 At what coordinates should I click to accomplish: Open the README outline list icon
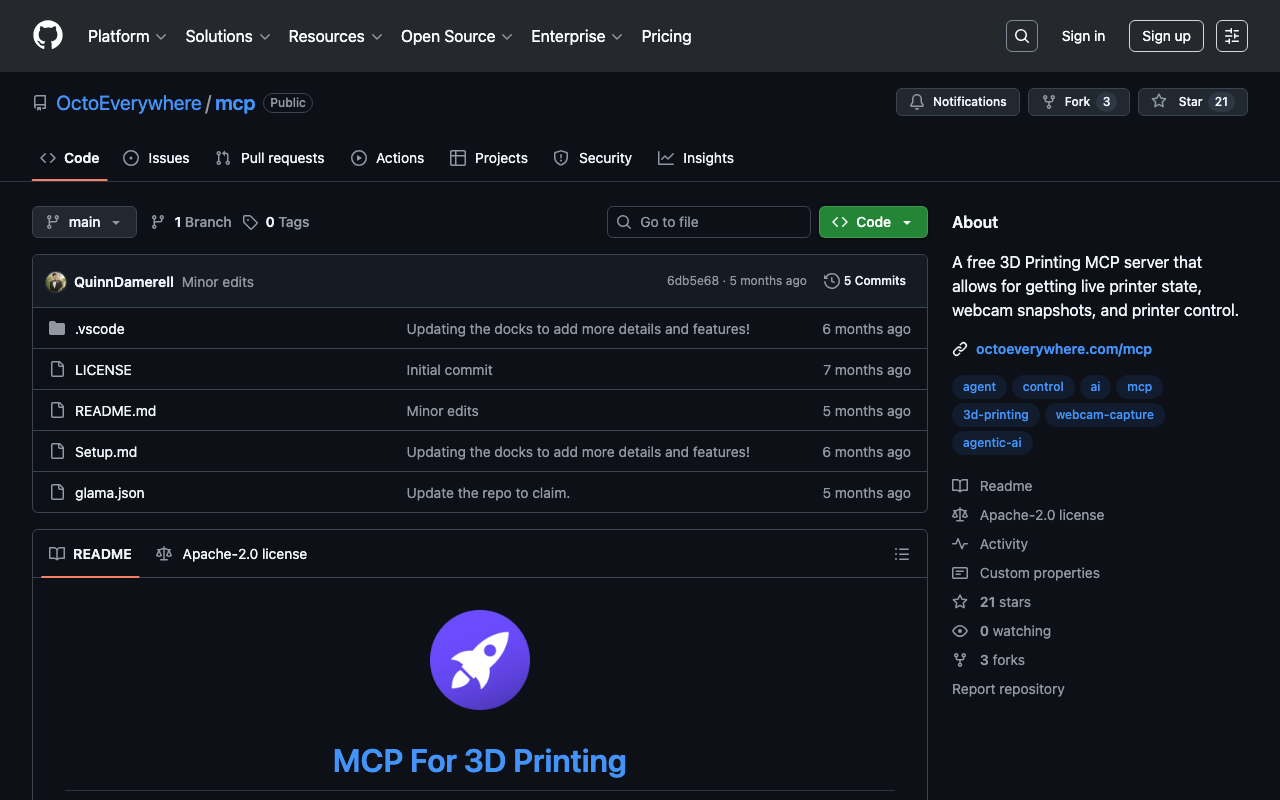point(901,554)
